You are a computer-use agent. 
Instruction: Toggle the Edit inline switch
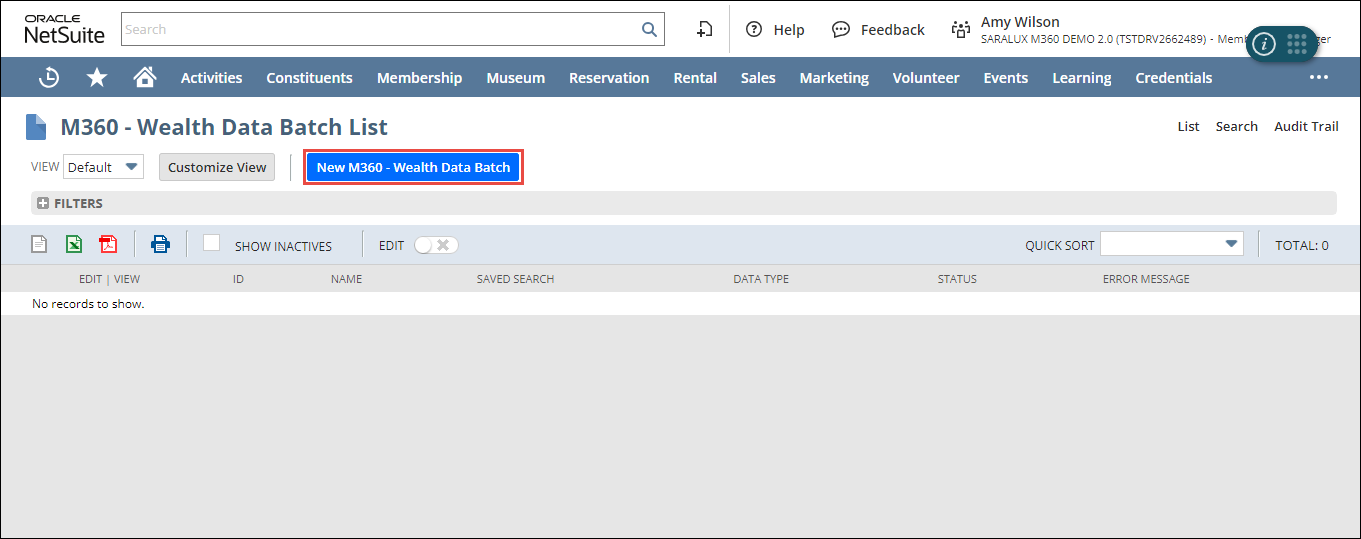[x=436, y=245]
